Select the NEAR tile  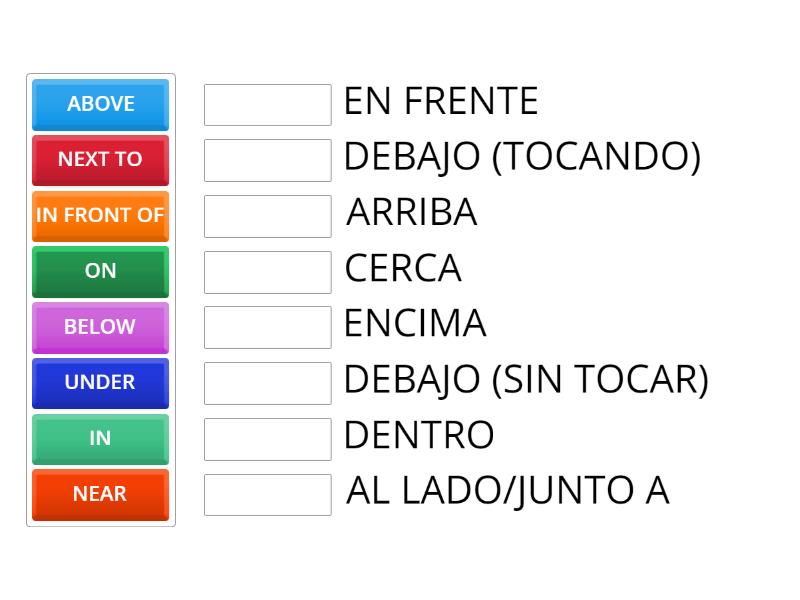click(x=100, y=494)
